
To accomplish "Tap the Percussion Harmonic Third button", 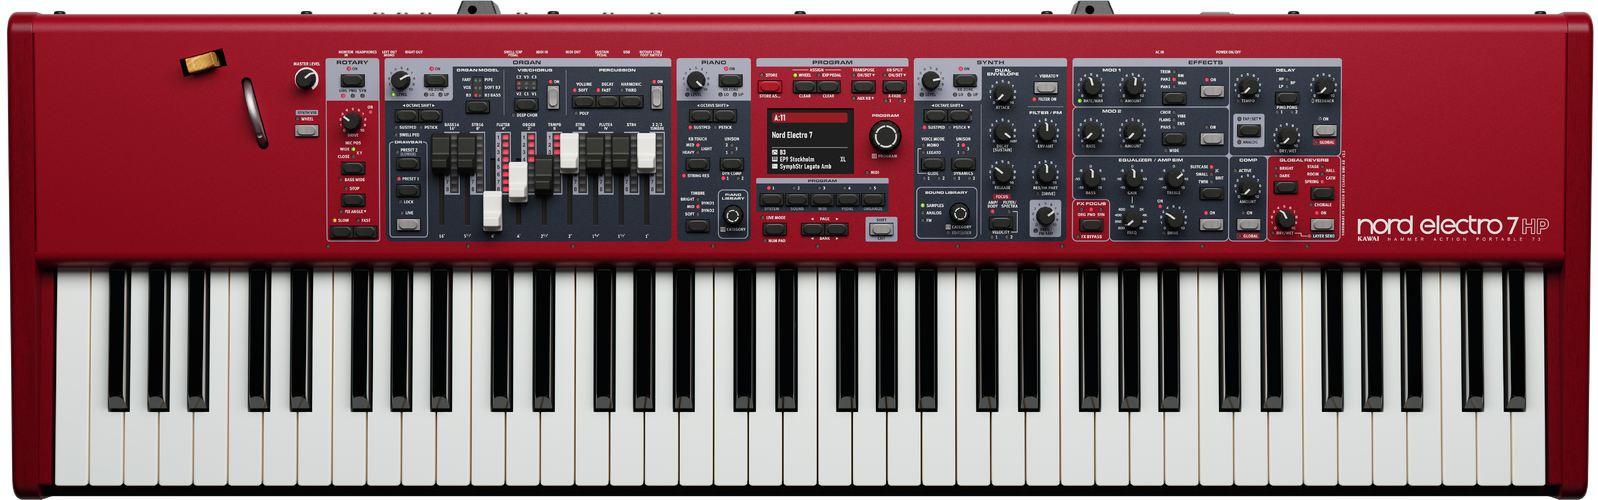I will point(631,101).
